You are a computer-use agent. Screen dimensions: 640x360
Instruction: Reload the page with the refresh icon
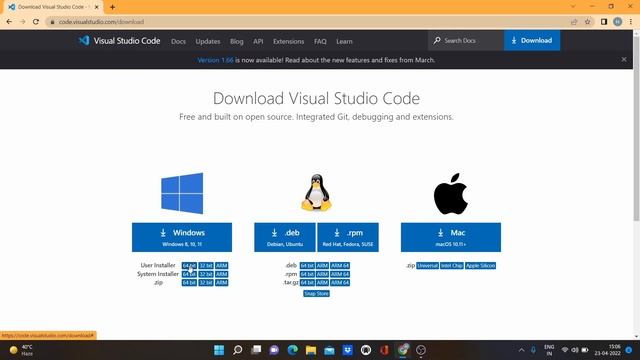pos(36,22)
